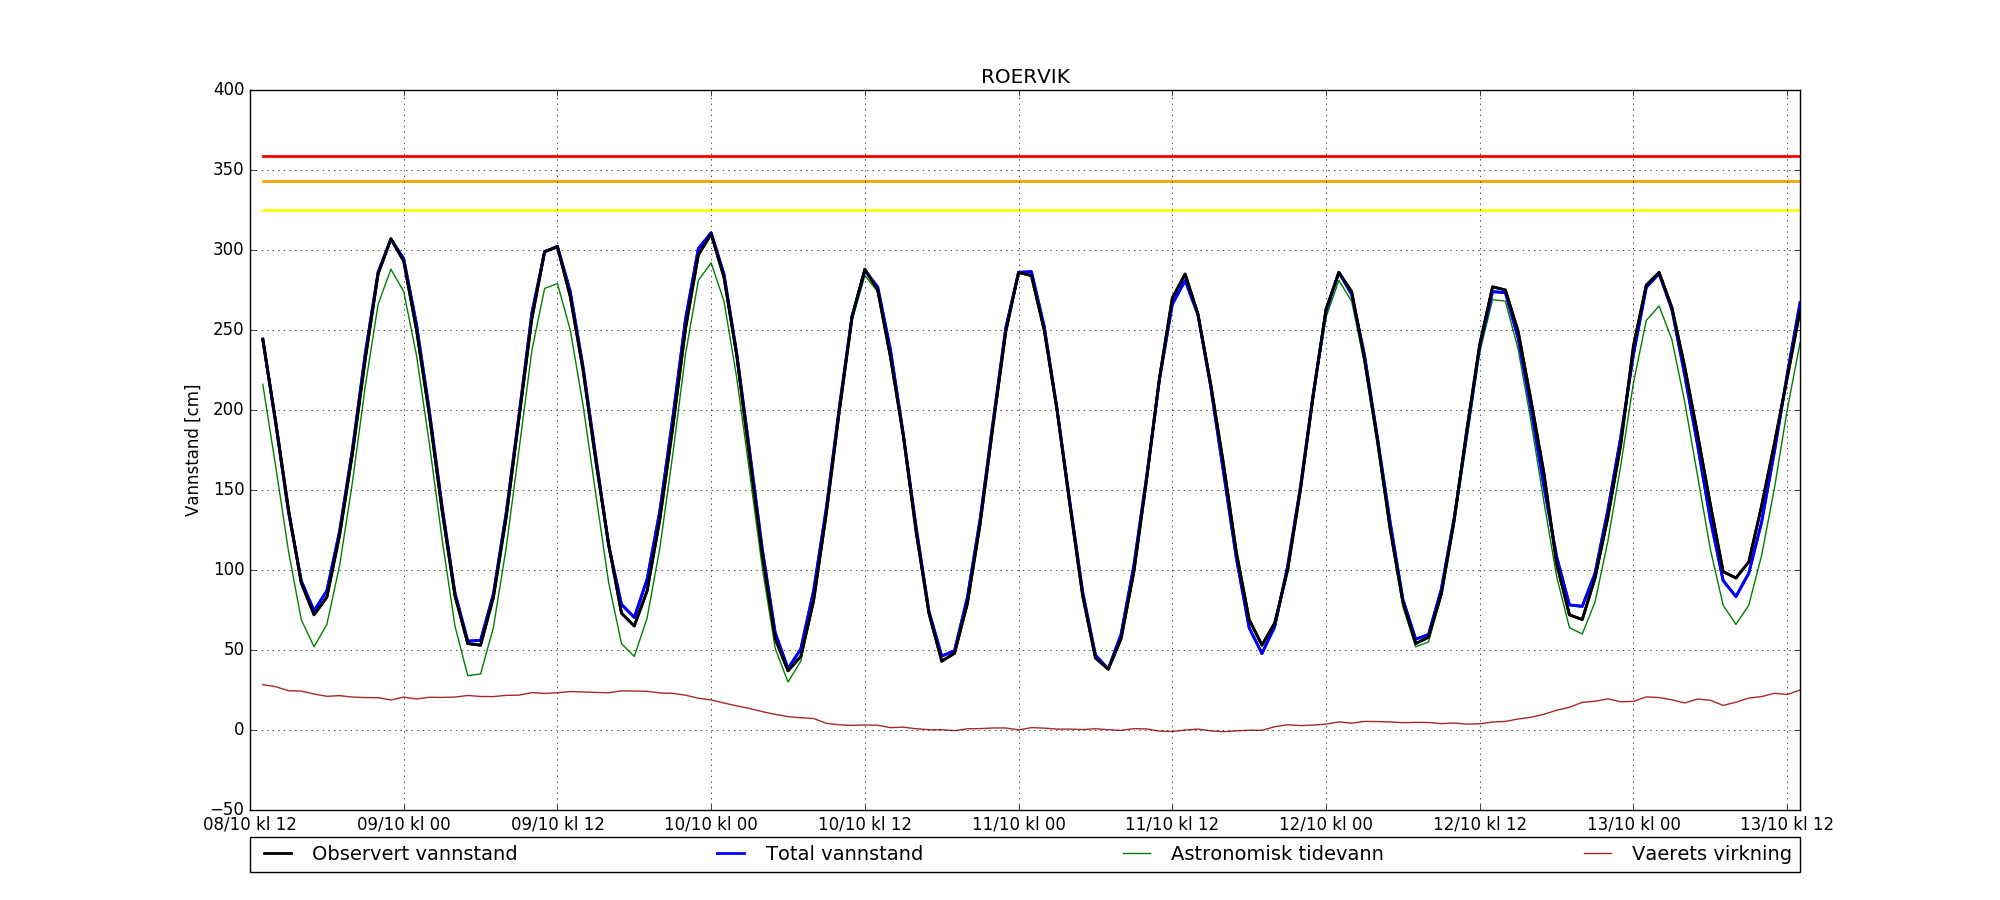Click the x-axis label 09/10 kl 12
Viewport: 2000px width, 900px height.
(x=558, y=825)
